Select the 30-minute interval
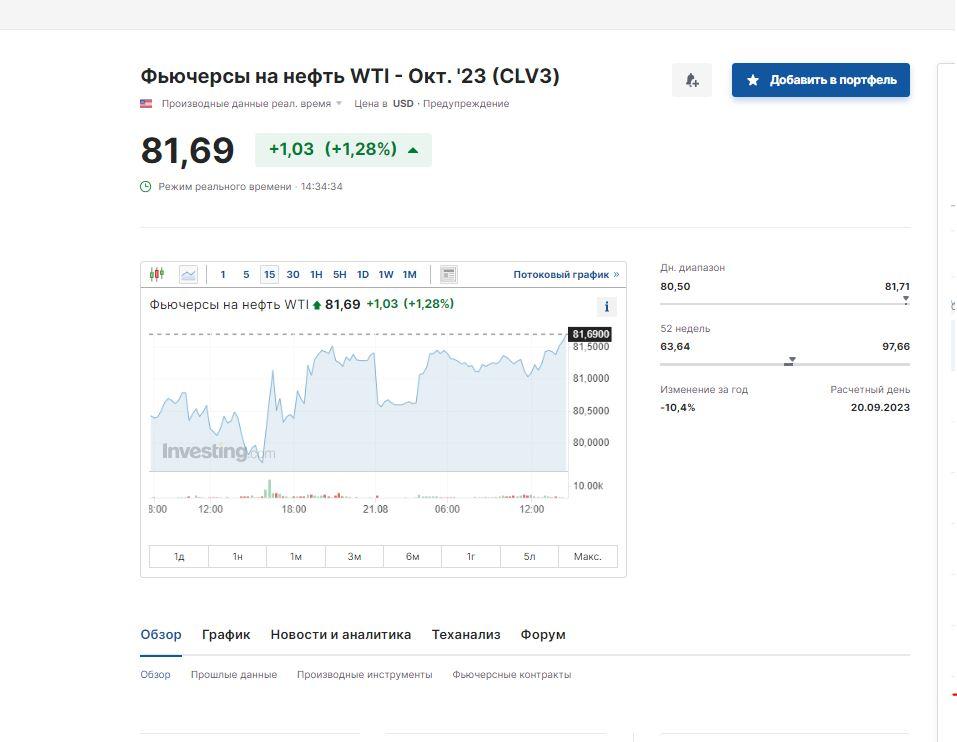957x742 pixels. click(x=293, y=275)
